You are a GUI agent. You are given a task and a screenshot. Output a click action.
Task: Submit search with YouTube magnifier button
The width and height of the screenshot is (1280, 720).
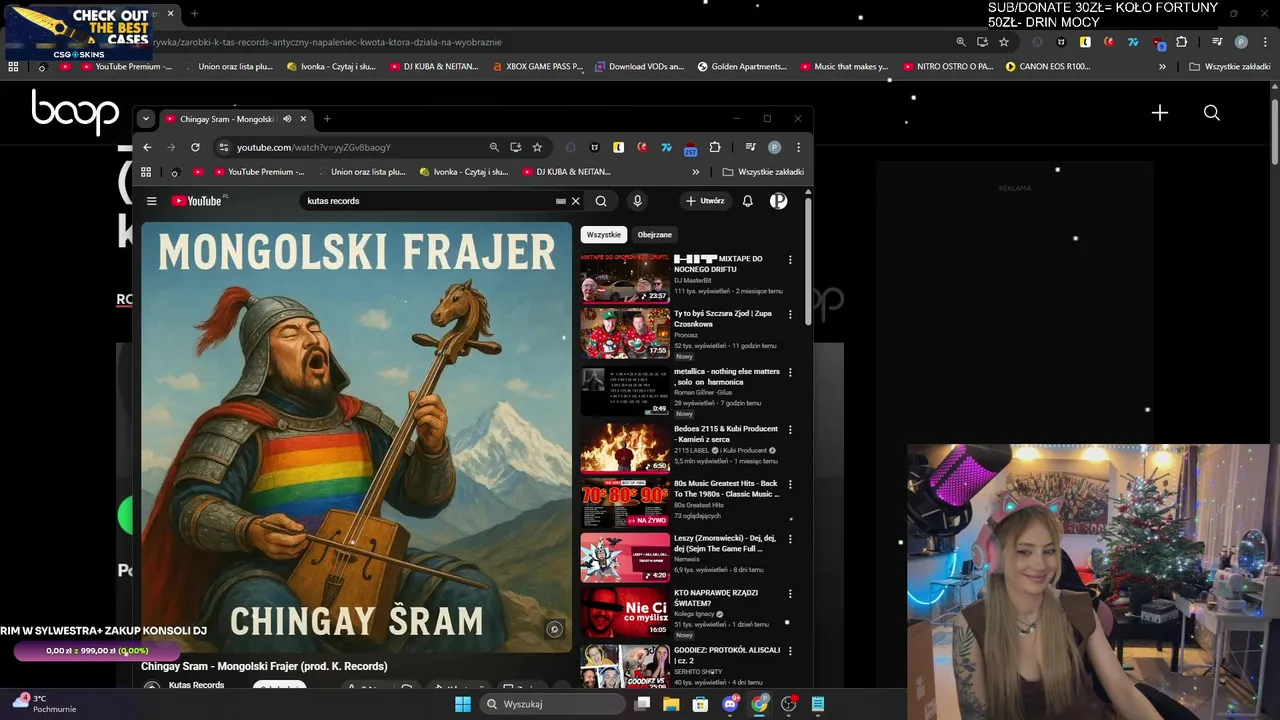601,201
